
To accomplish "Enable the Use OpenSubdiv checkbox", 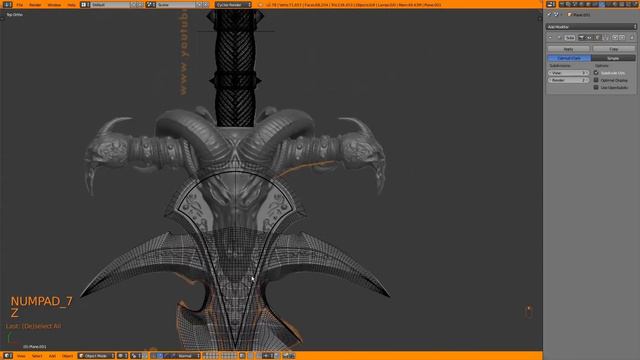I will click(596, 87).
